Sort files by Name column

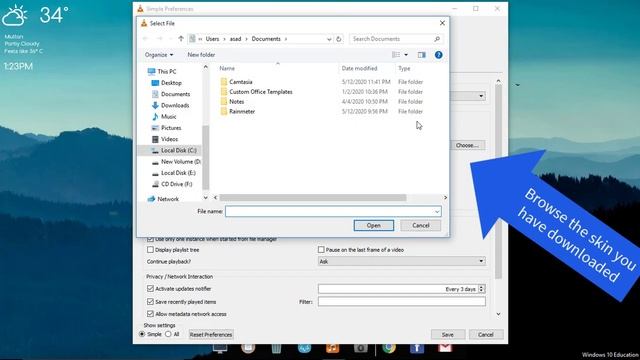tap(227, 69)
